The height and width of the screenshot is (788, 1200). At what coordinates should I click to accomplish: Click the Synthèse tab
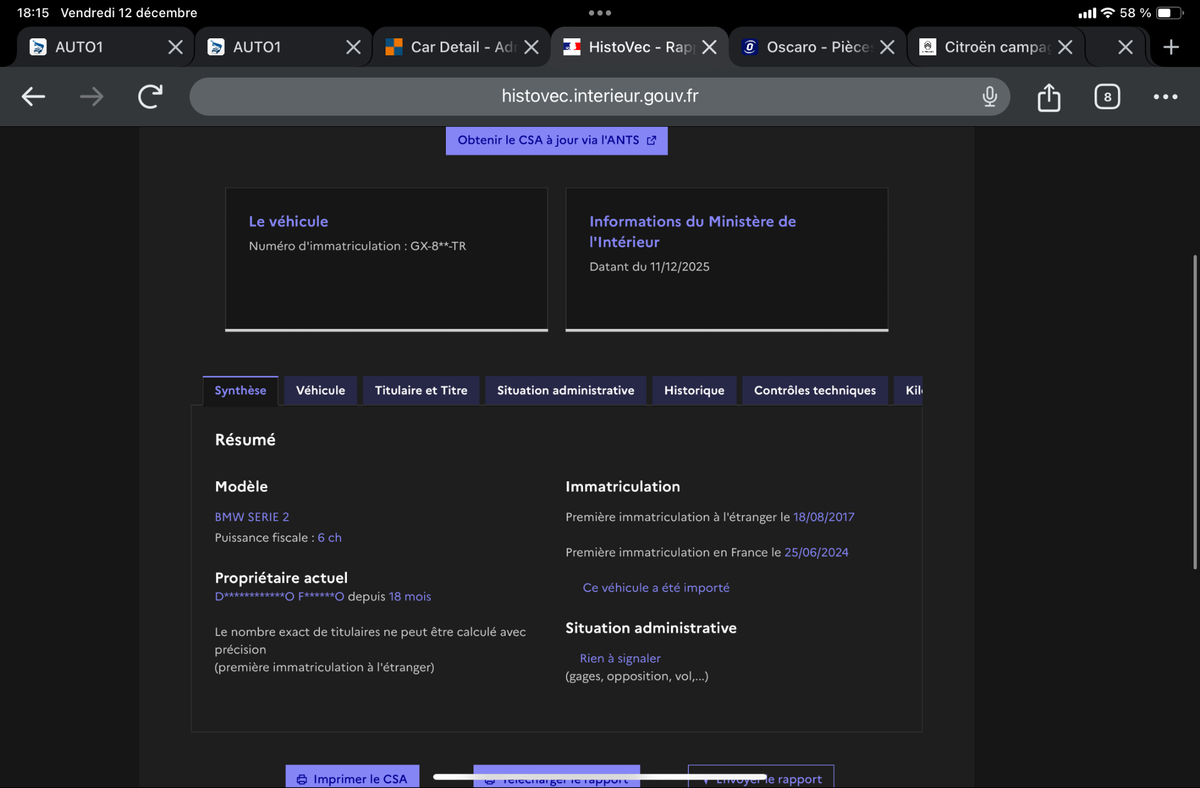click(x=240, y=390)
